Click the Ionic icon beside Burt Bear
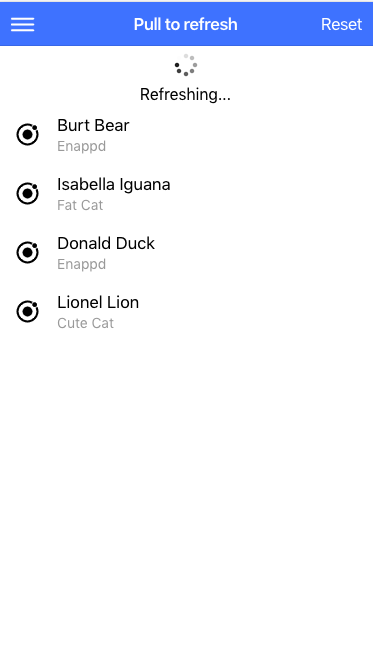This screenshot has height=667, width=373. pyautogui.click(x=28, y=134)
